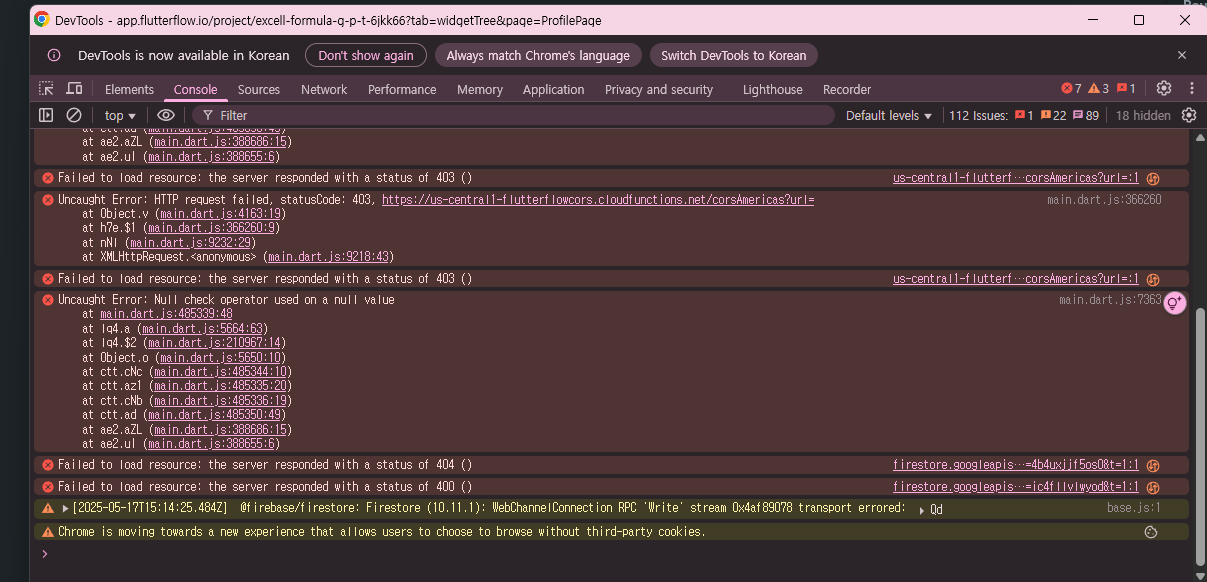Select the inspect element picker icon
The height and width of the screenshot is (582, 1207).
click(46, 89)
